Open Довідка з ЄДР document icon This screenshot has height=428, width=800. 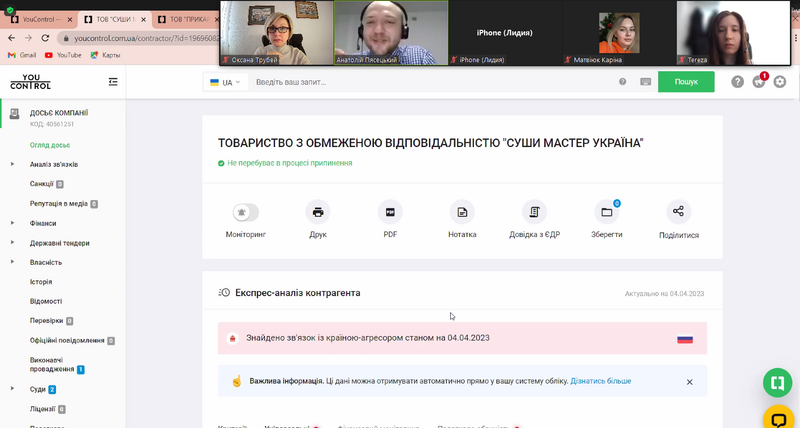coord(534,212)
